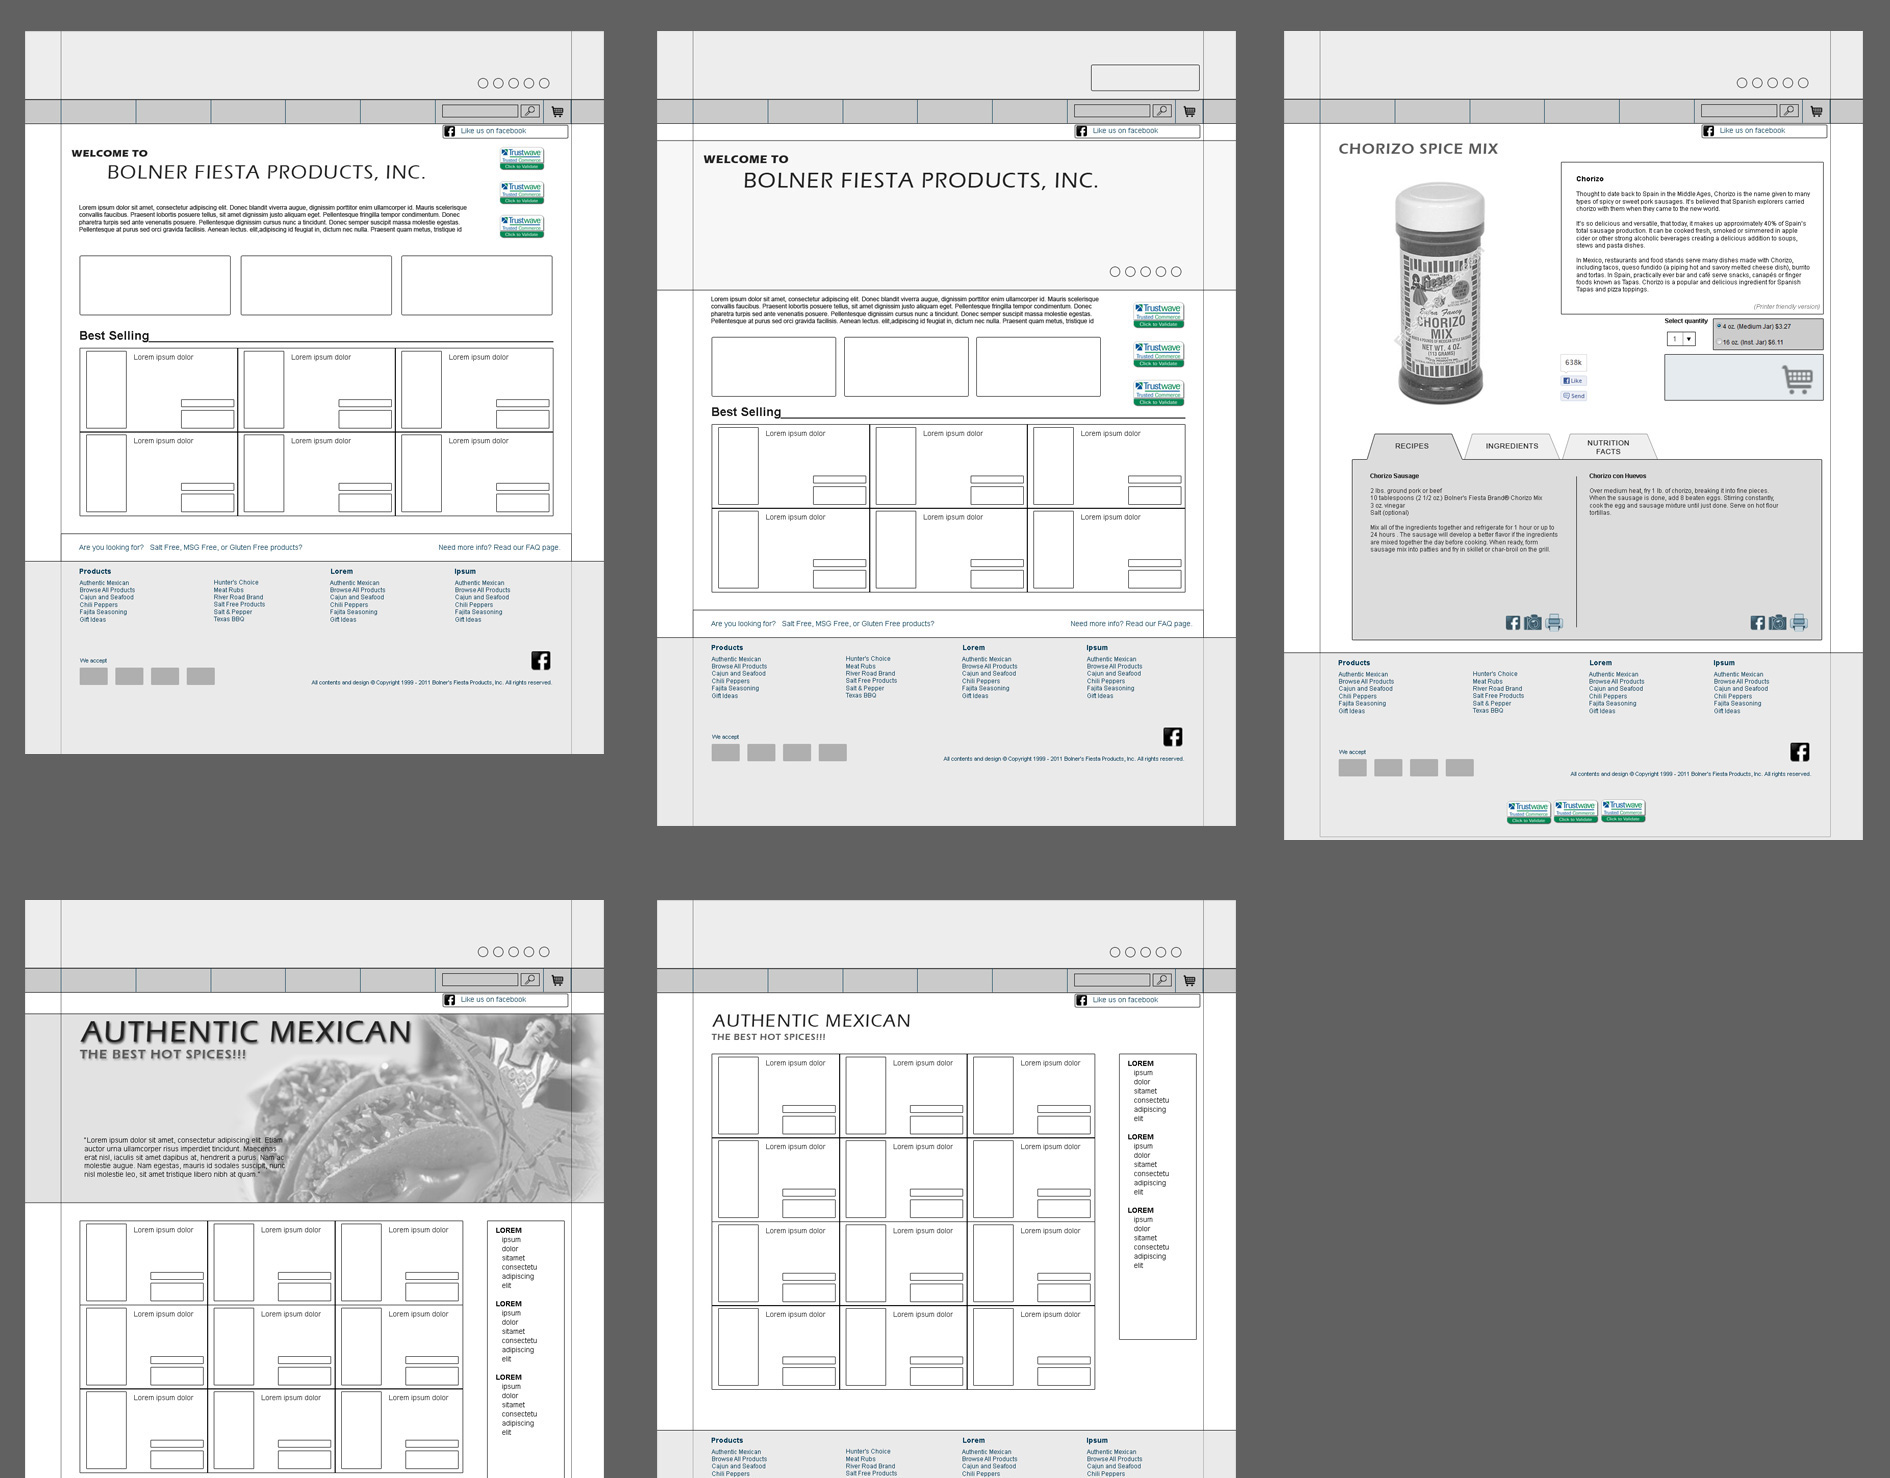
Task: Select the first carousel dot on the hero-image Authentic Mexican page
Action: (483, 952)
